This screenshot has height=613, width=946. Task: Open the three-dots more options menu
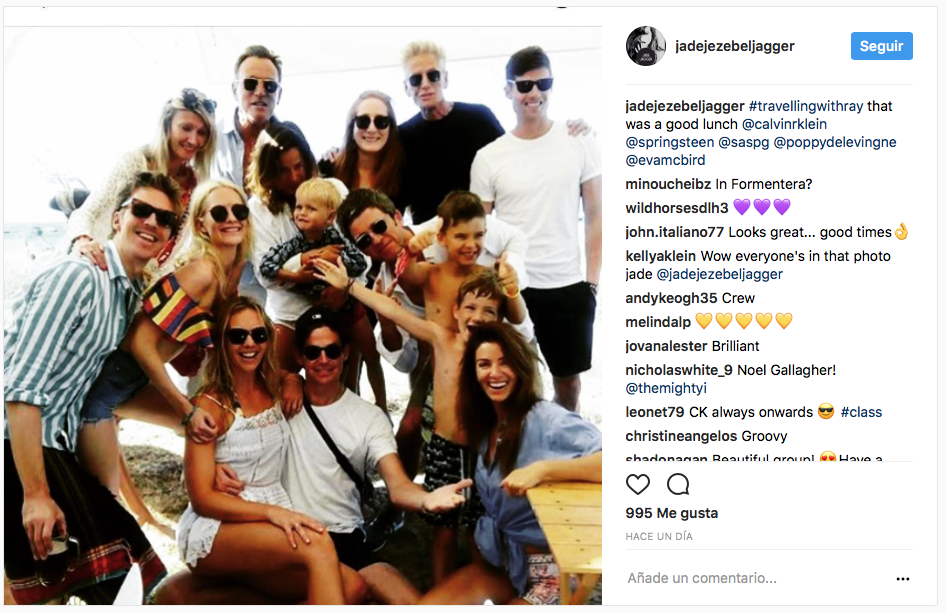tap(903, 579)
